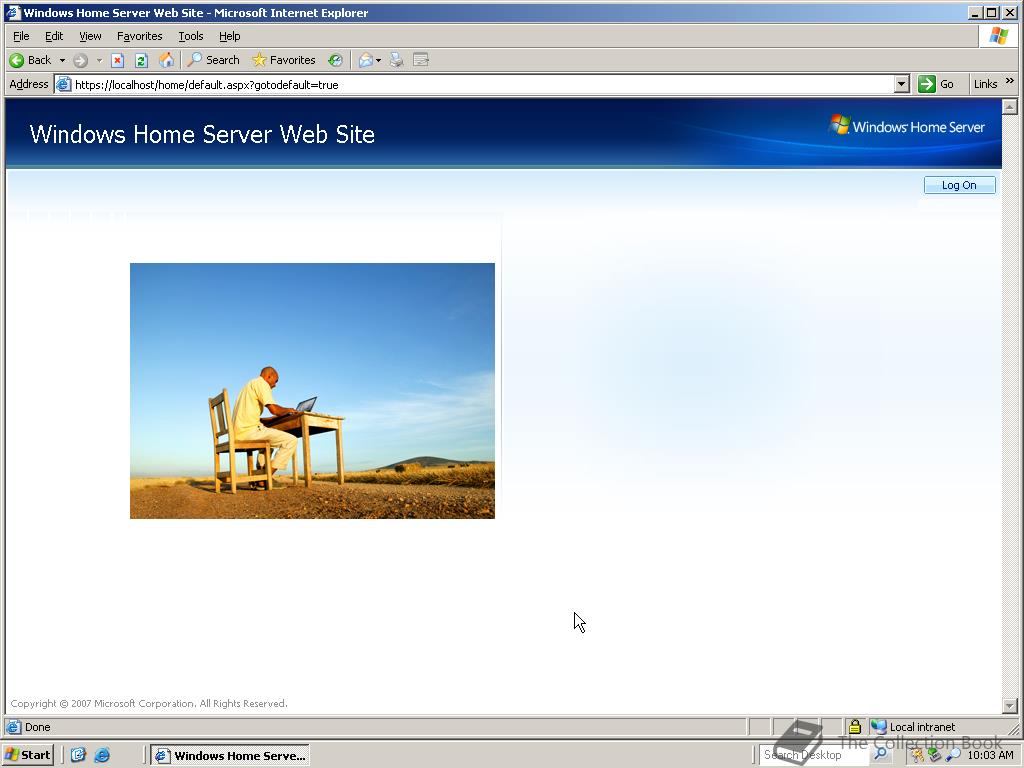Open the Tools menu
The image size is (1024, 768).
191,36
